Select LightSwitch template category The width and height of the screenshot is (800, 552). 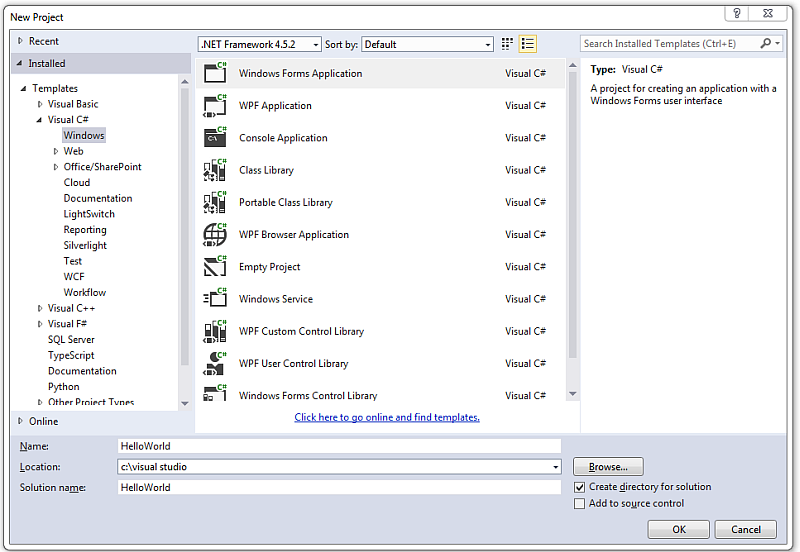(x=89, y=214)
